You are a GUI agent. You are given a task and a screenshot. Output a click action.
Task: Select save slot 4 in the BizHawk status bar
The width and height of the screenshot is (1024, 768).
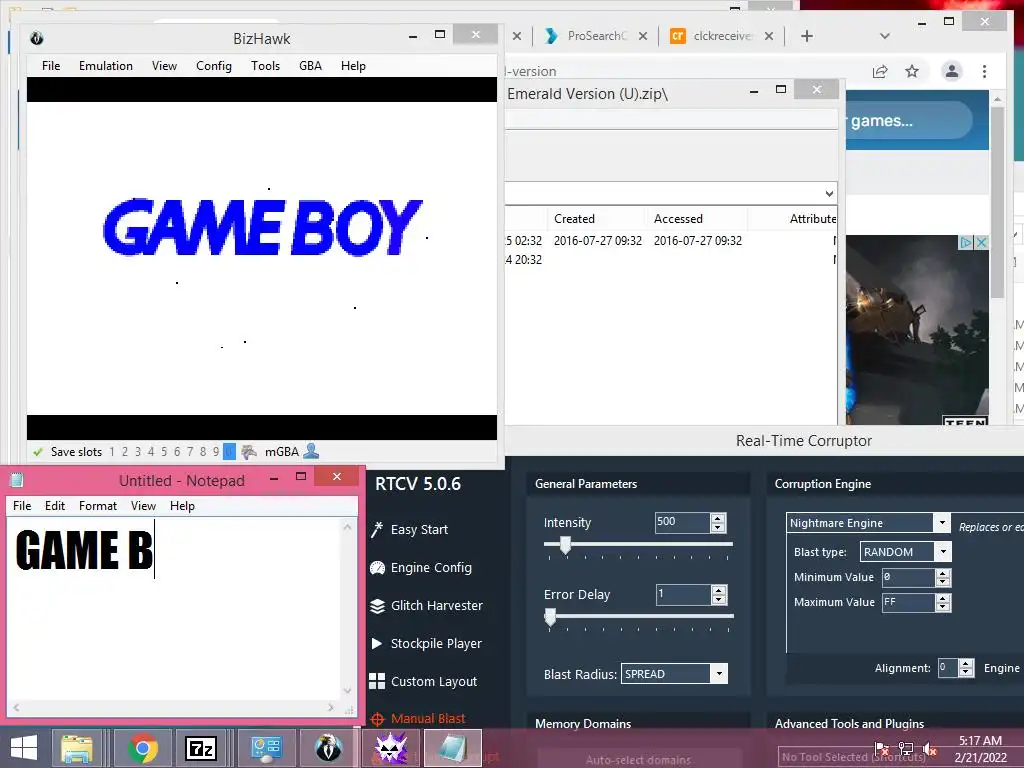[x=151, y=452]
